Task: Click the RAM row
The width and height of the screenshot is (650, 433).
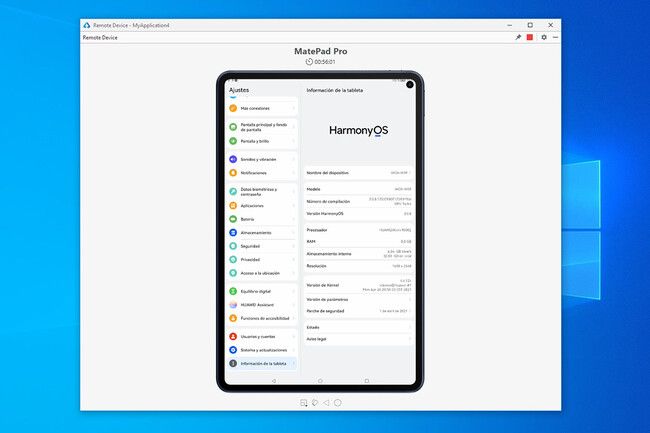Action: click(359, 241)
